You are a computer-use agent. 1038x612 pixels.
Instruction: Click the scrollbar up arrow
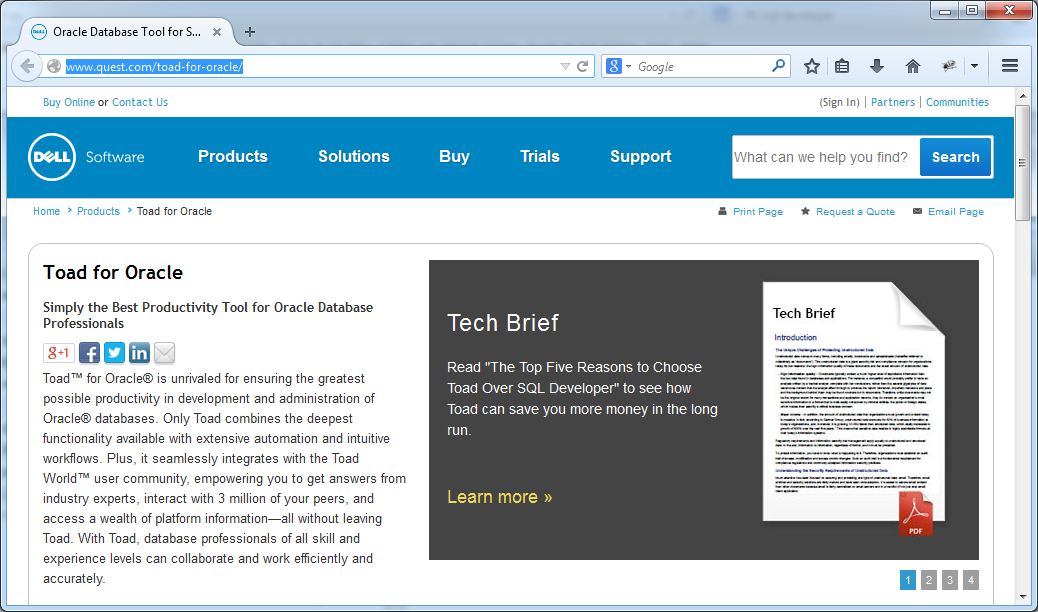1023,96
